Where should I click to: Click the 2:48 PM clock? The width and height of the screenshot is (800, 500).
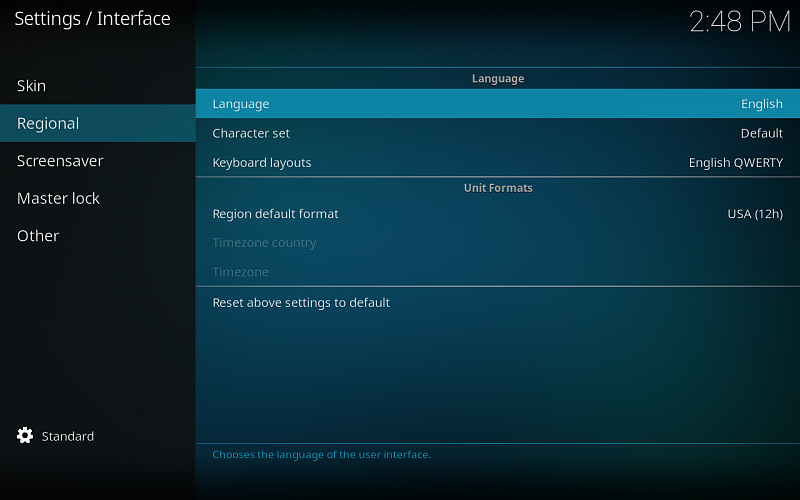point(740,22)
